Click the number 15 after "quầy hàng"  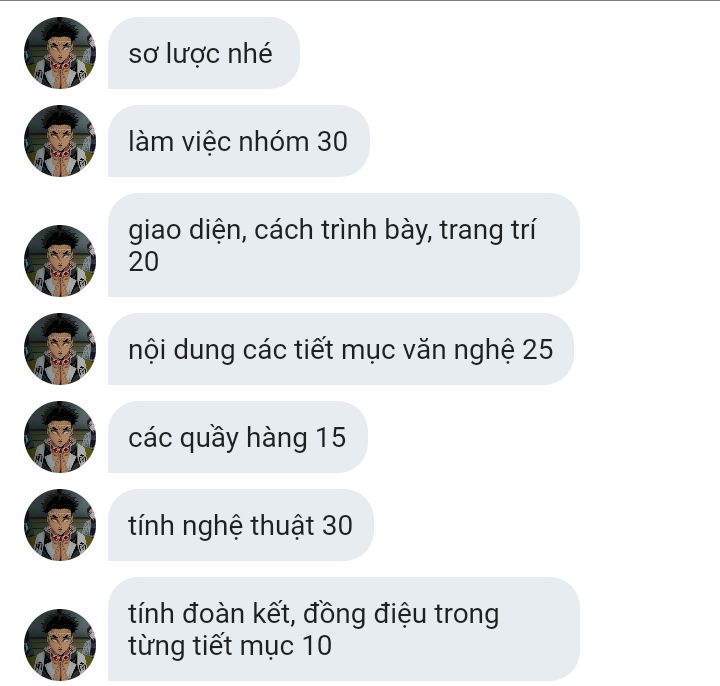tap(331, 438)
